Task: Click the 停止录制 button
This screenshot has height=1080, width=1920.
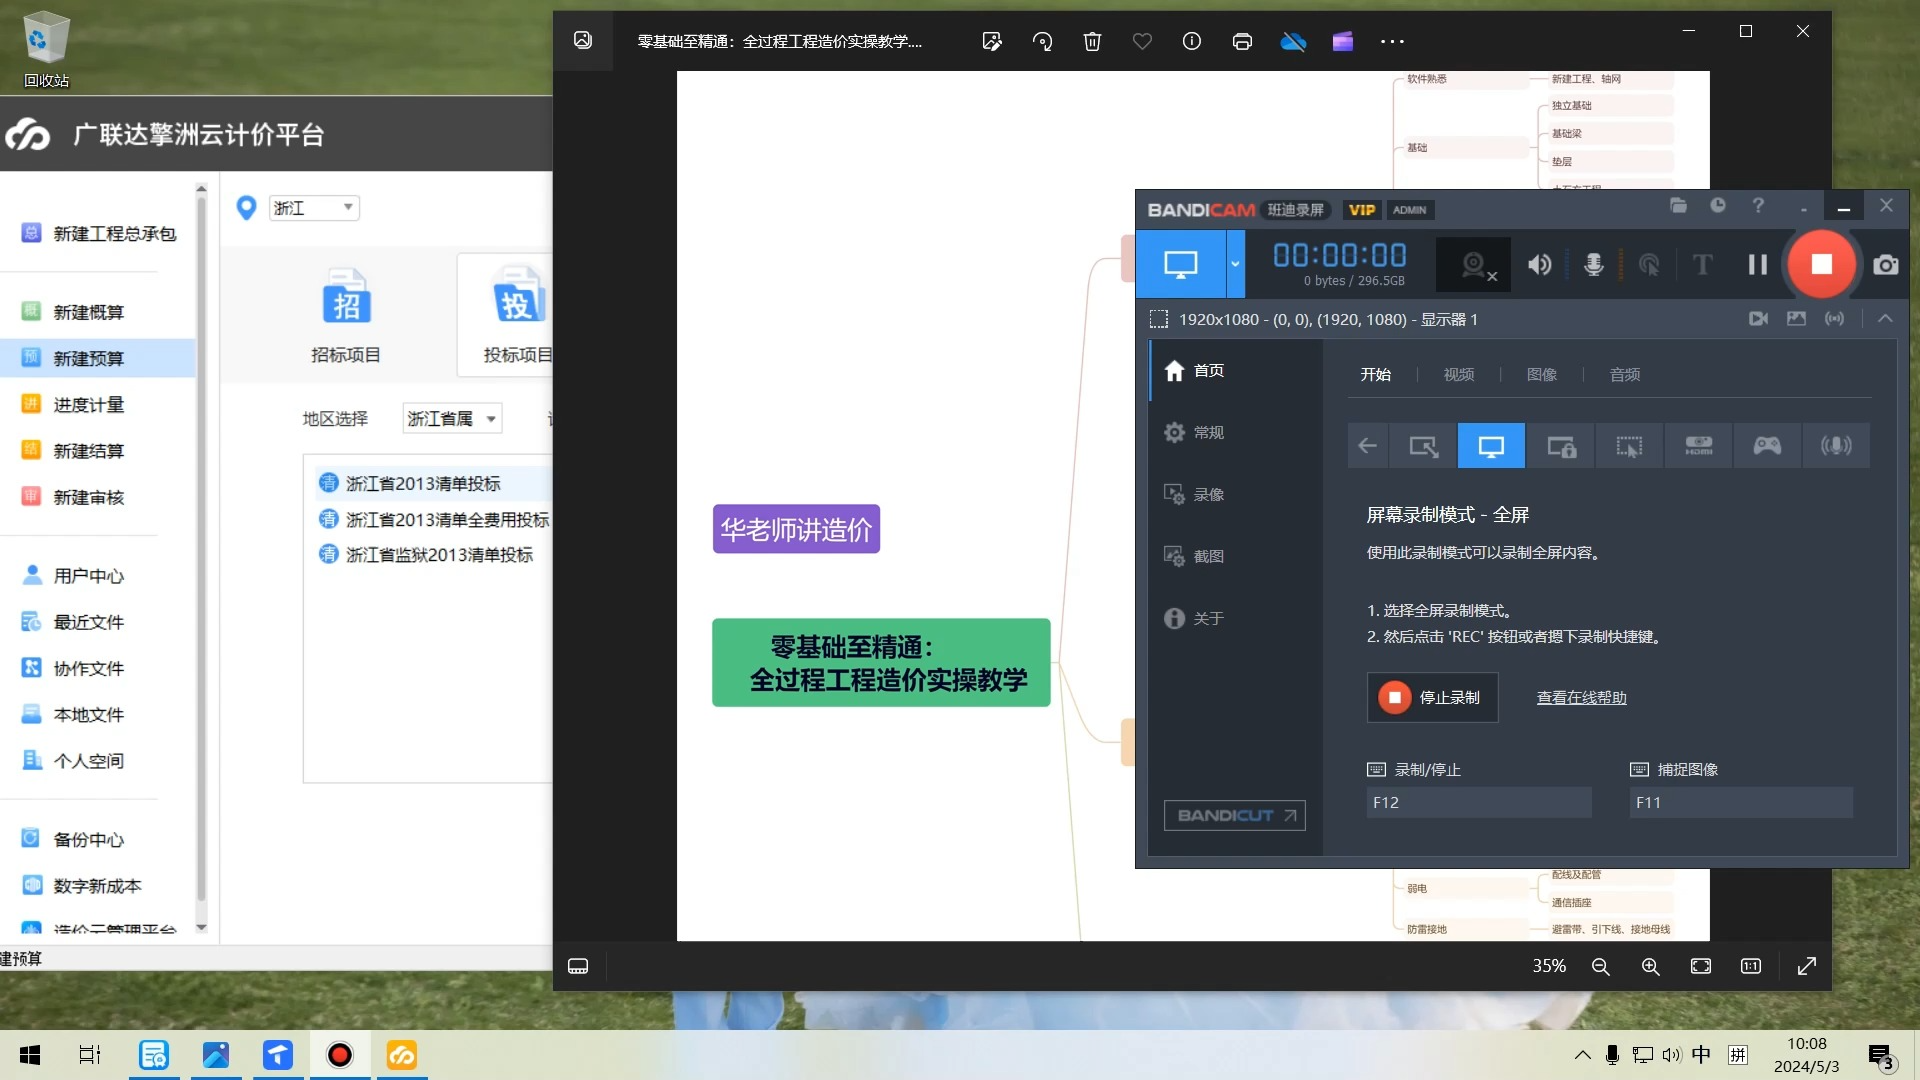Action: [x=1432, y=697]
